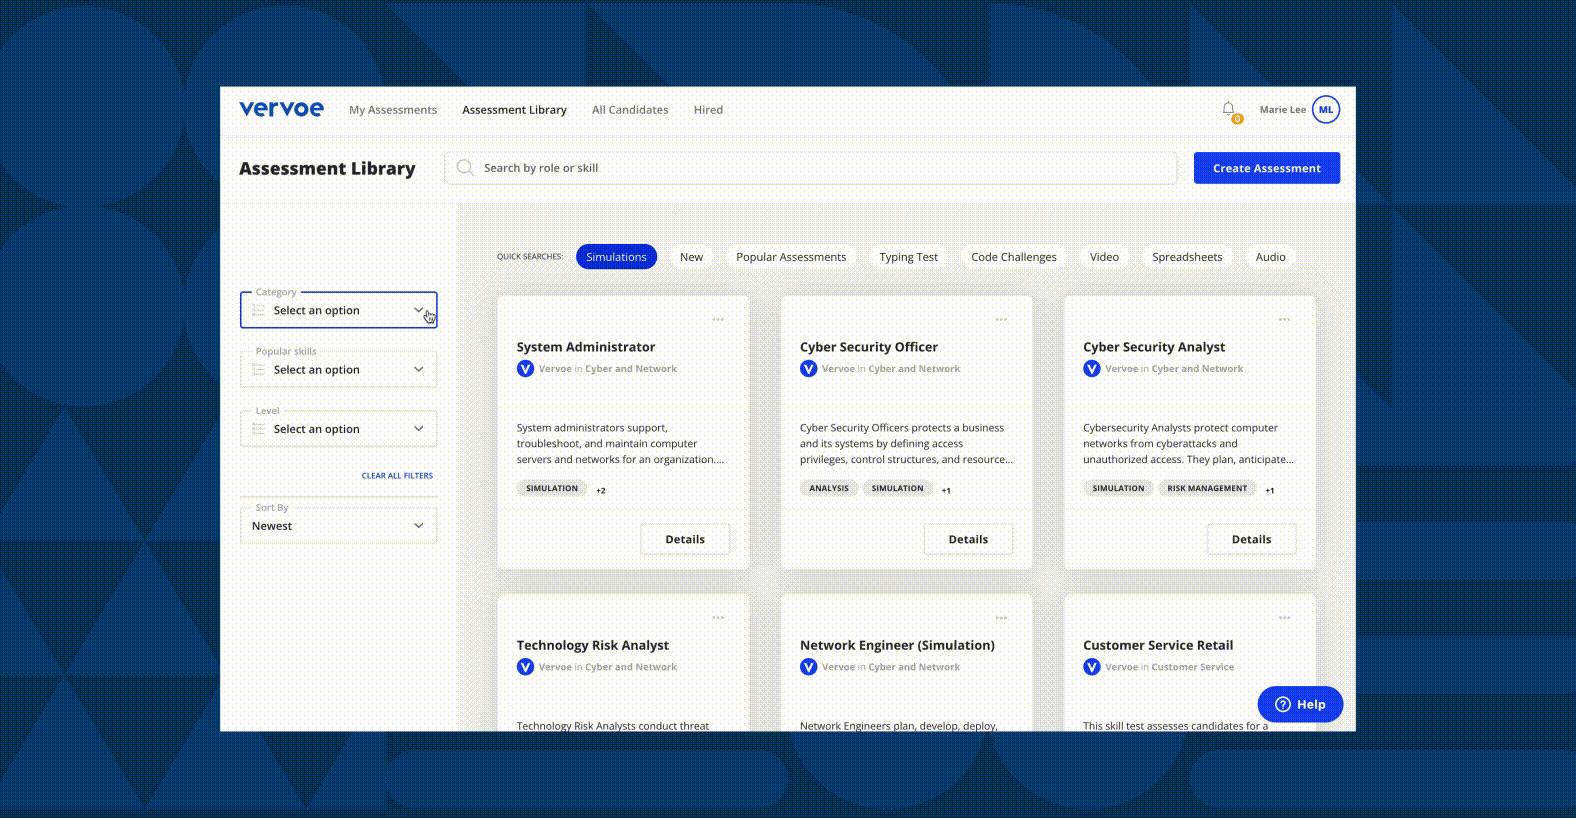Open the Hired tab
1576x818 pixels.
click(708, 110)
